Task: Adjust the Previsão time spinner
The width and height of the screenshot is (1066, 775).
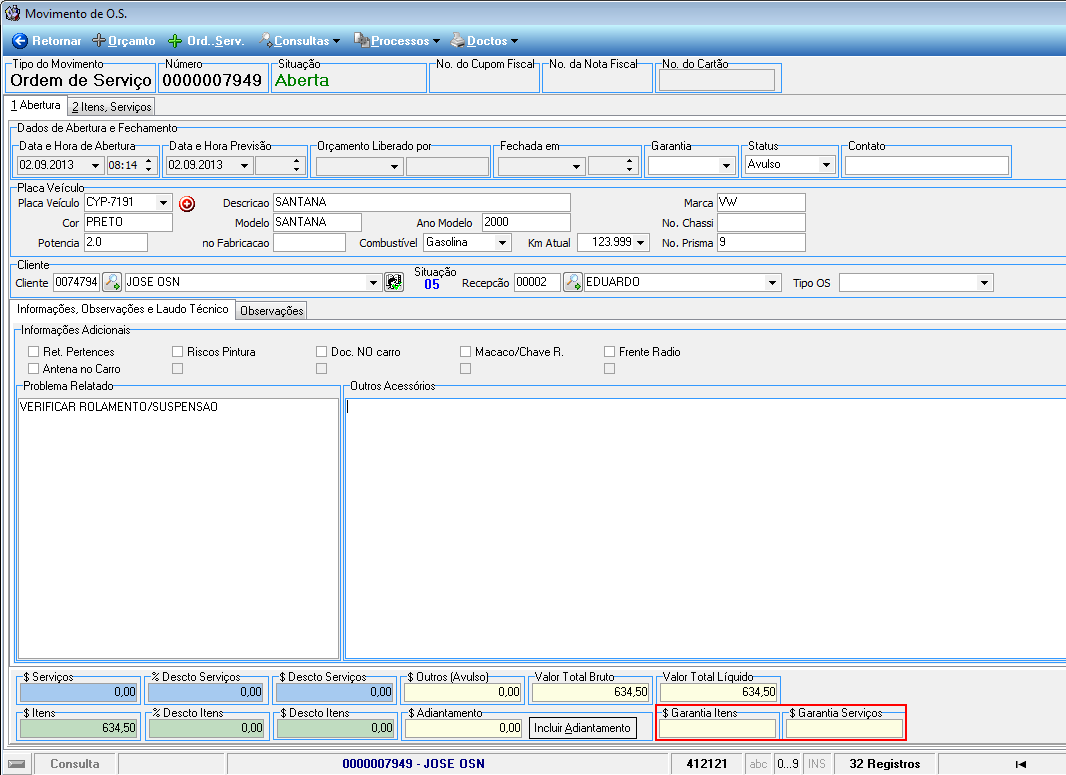Action: point(296,165)
